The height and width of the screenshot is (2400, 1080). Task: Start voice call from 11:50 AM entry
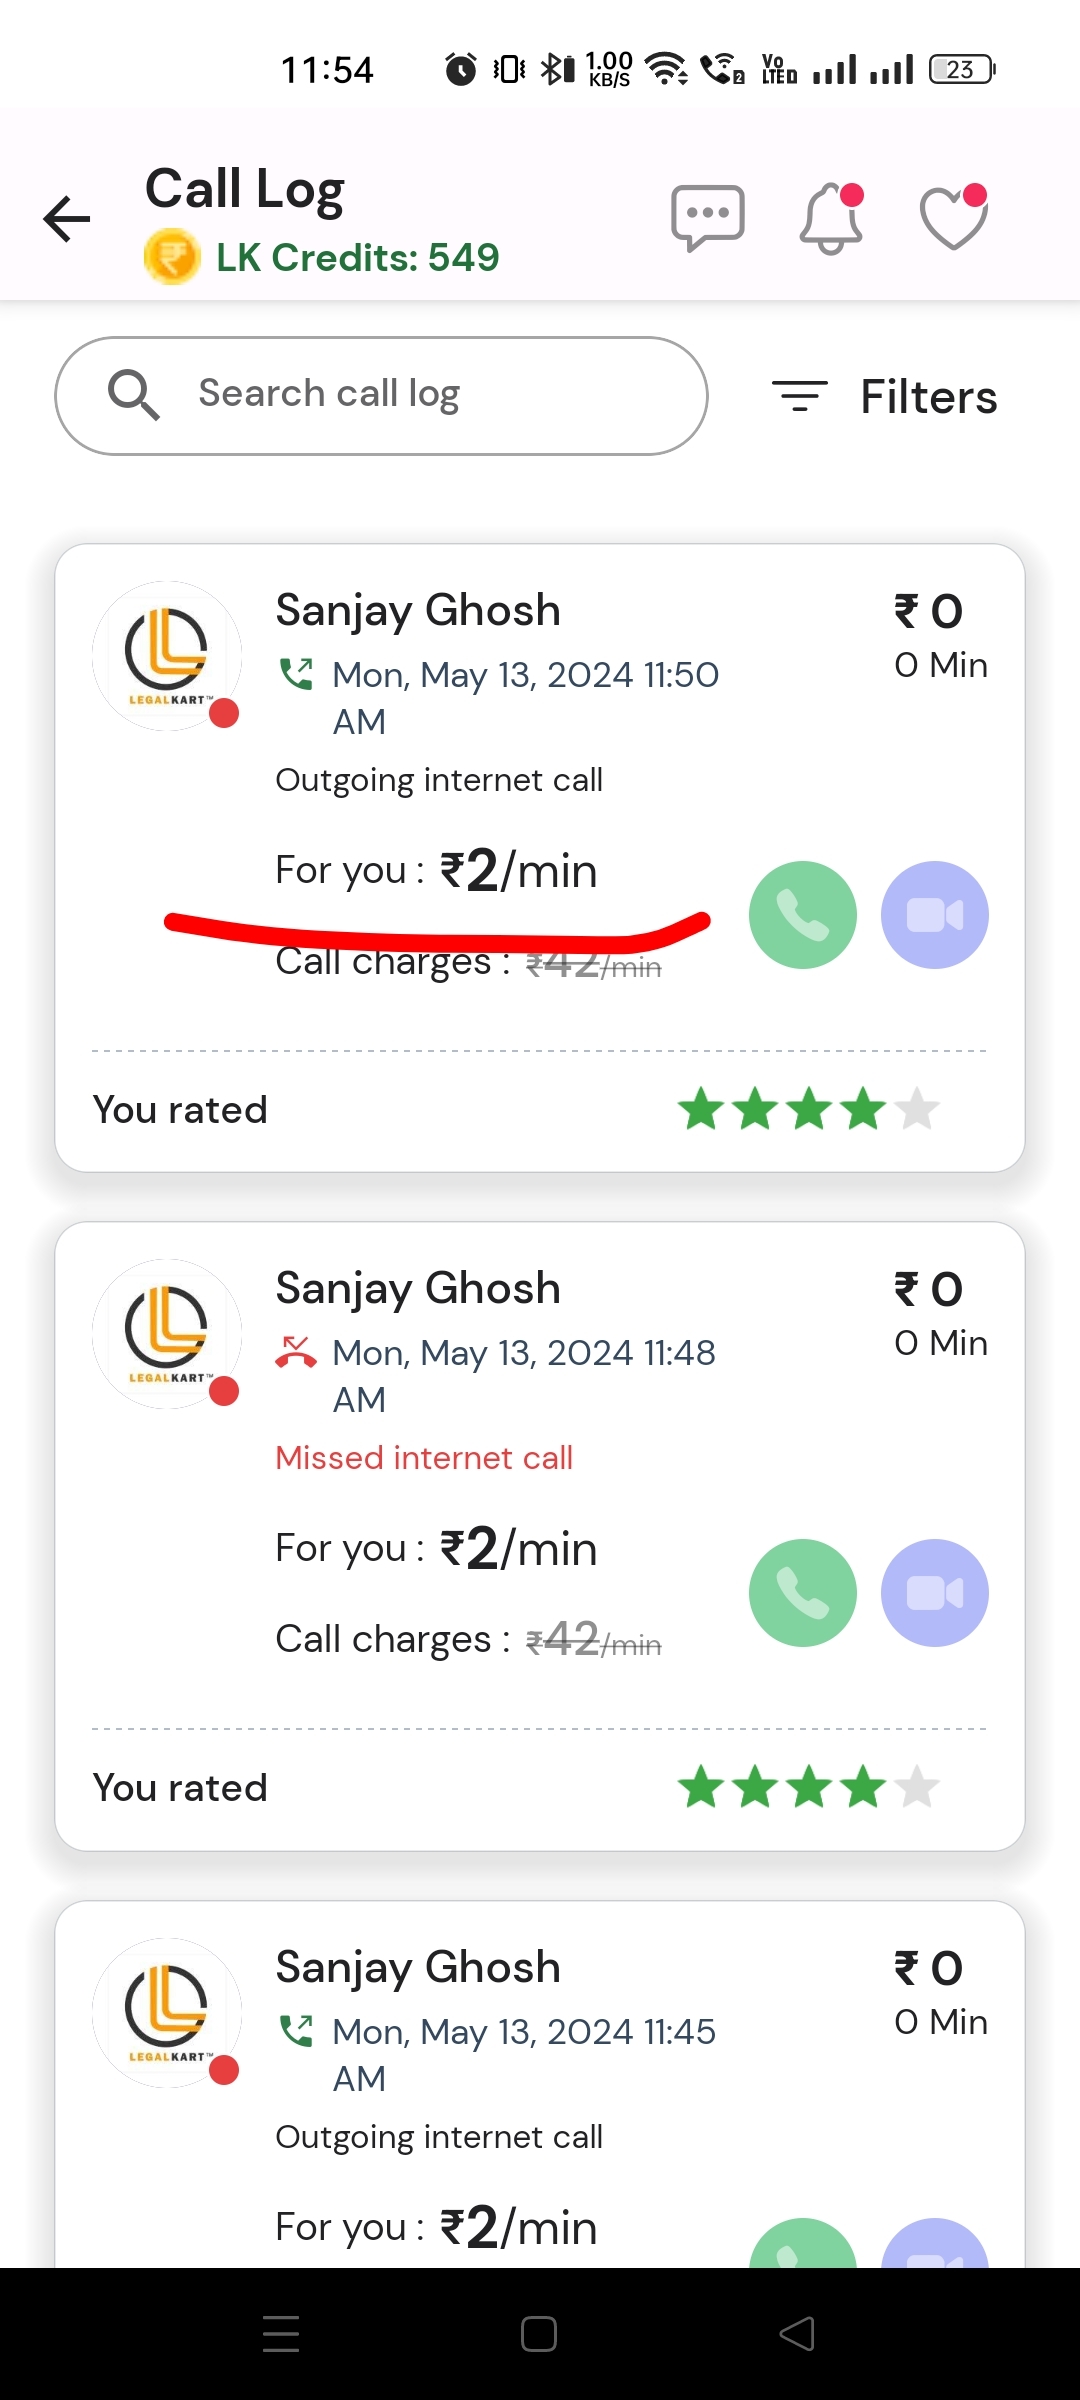tap(802, 915)
